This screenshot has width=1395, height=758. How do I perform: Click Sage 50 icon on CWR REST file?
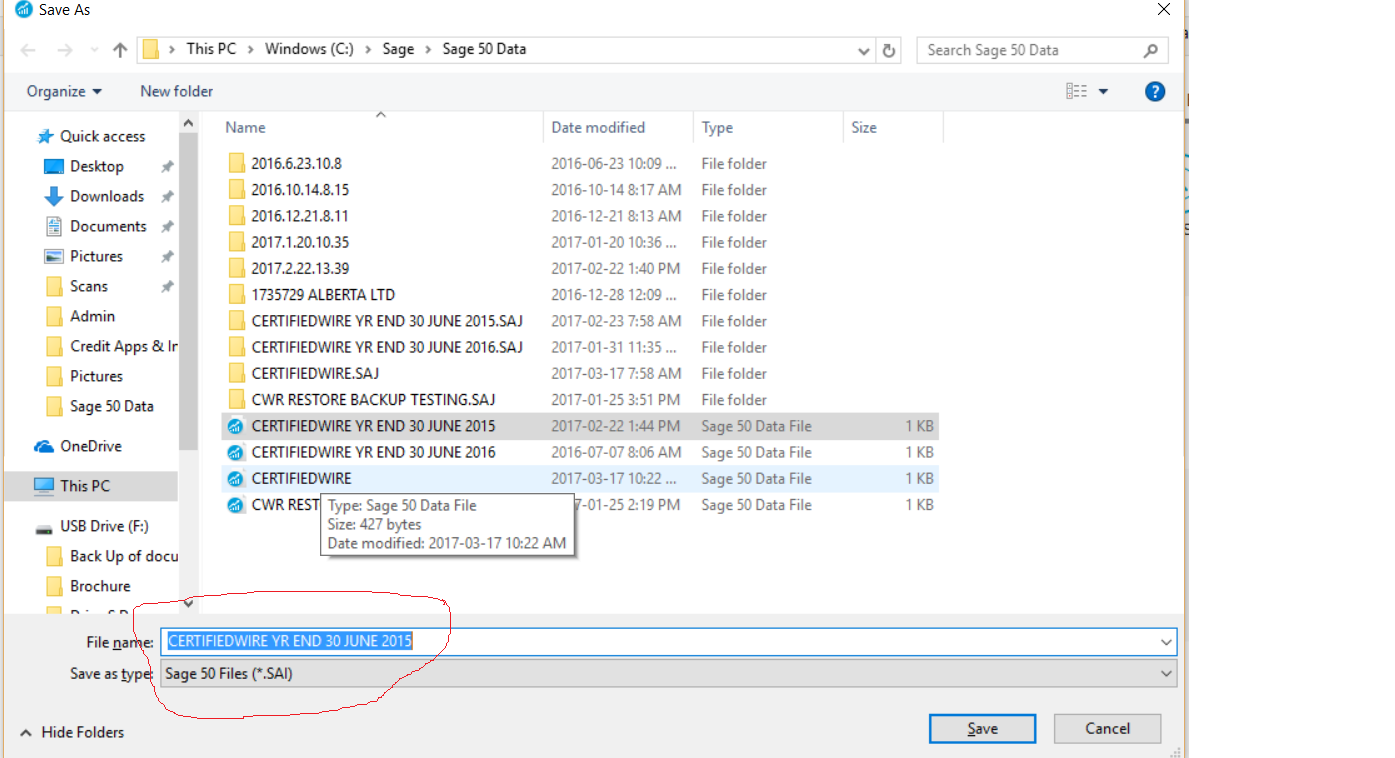(x=236, y=505)
